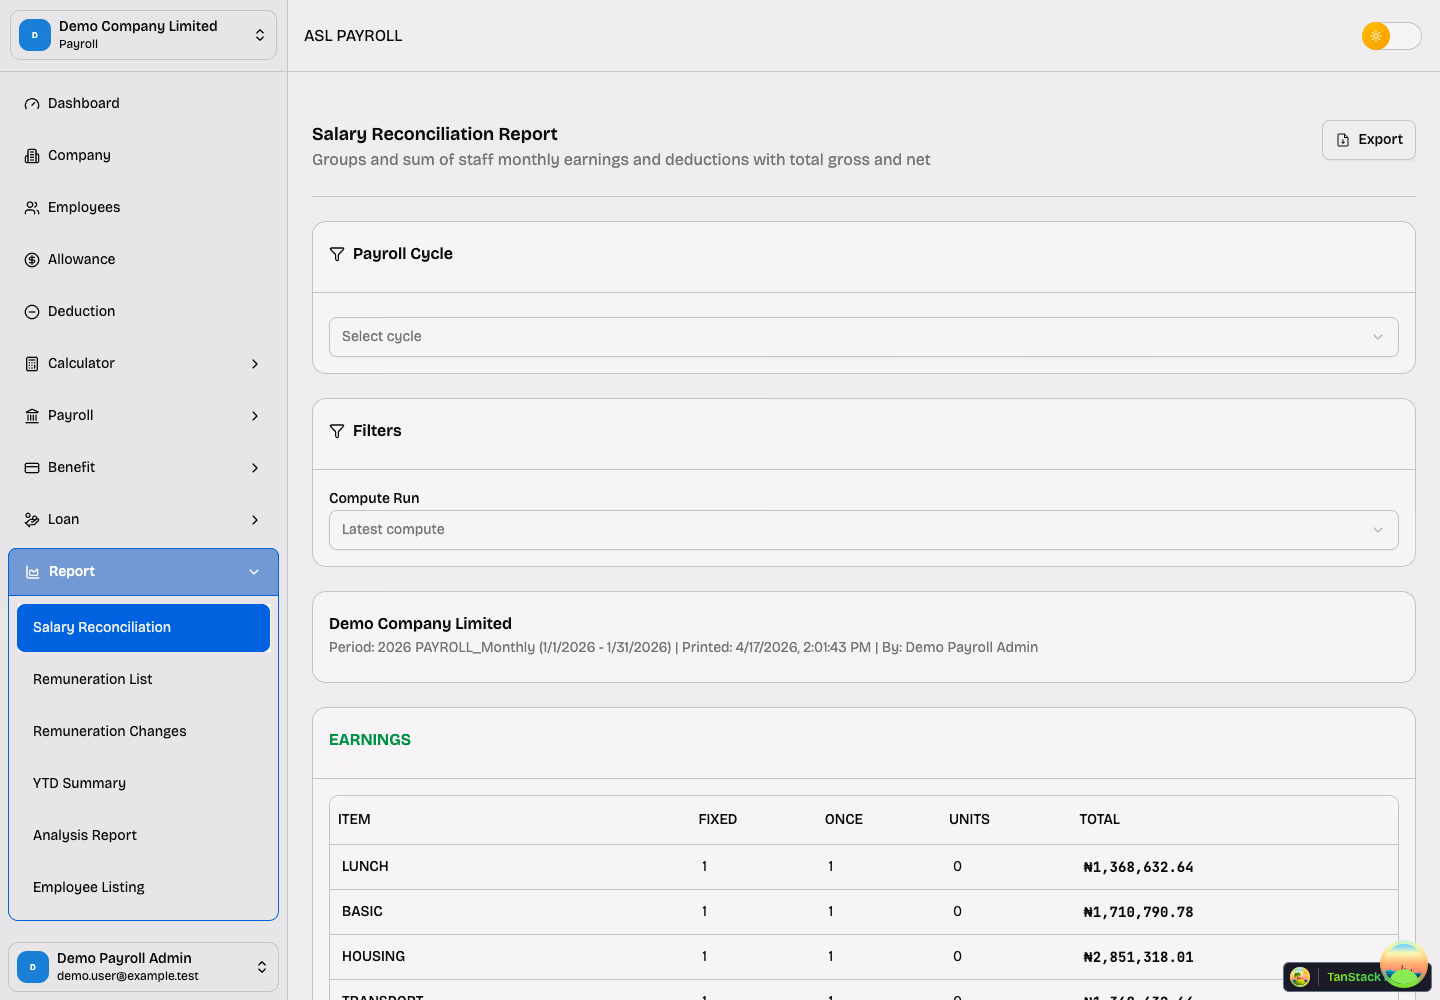This screenshot has width=1440, height=1000.
Task: Click the Payroll bank icon
Action: point(32,415)
